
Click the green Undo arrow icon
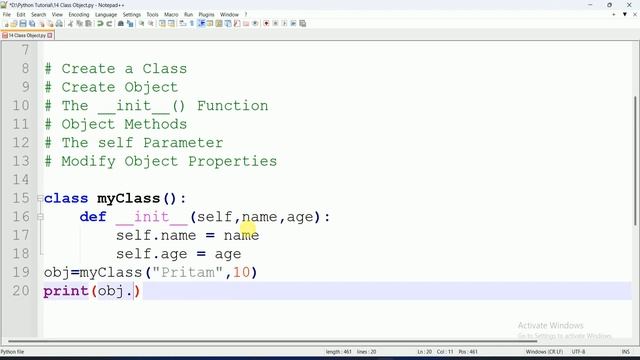[100, 24]
